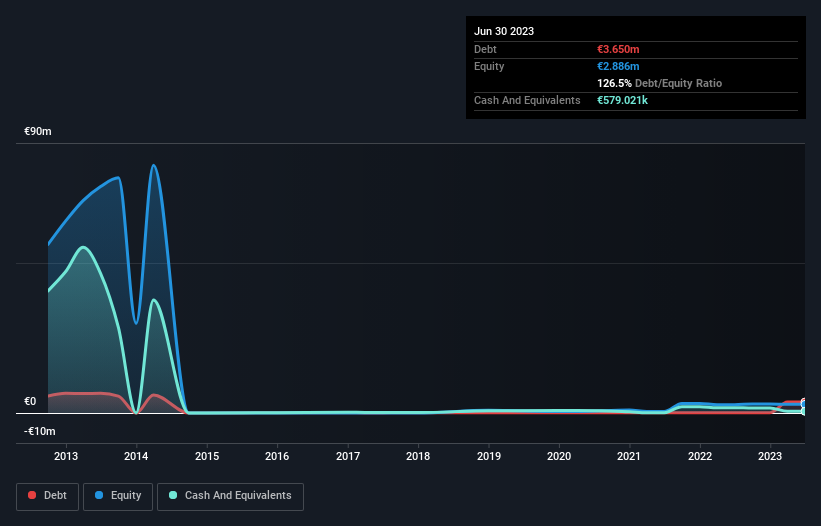Select the 2020 axis label
Viewport: 821px width, 526px height.
[x=559, y=456]
